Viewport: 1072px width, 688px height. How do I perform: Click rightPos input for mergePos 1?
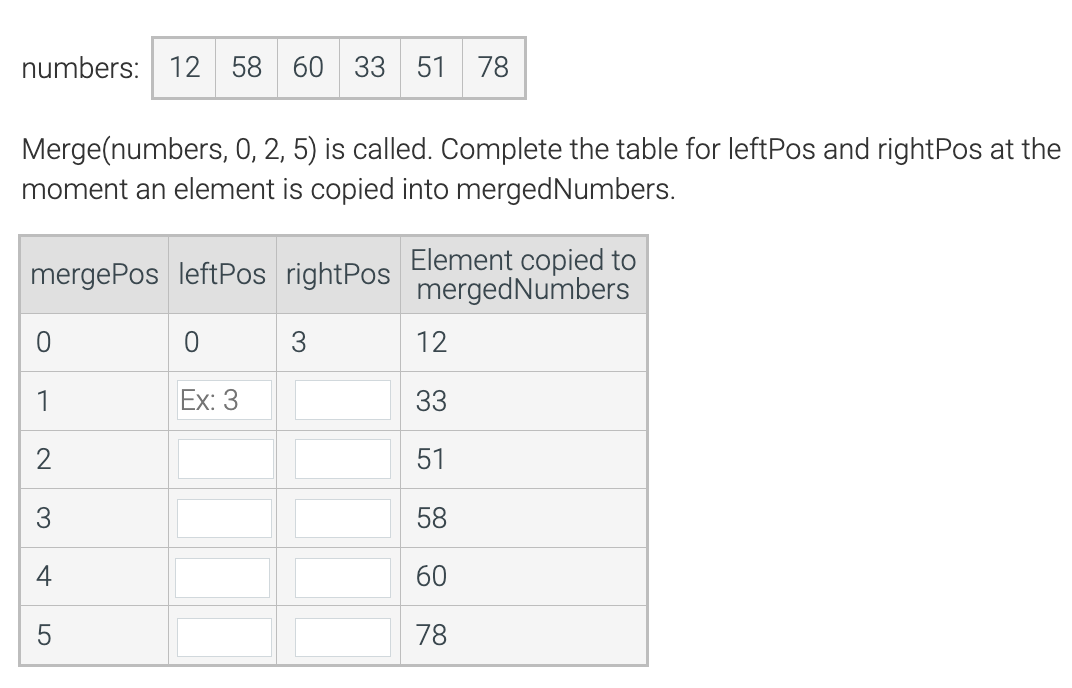pyautogui.click(x=343, y=400)
